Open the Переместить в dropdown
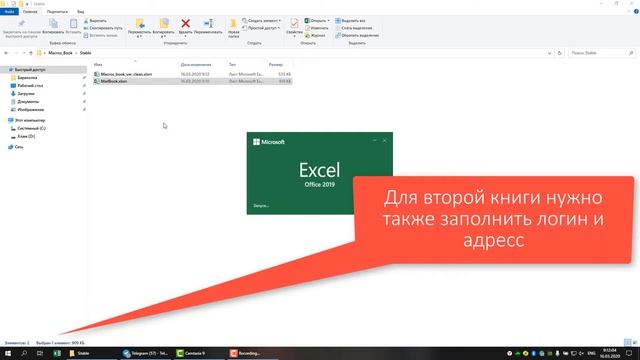Viewport: 640px width, 360px height. 140,28
